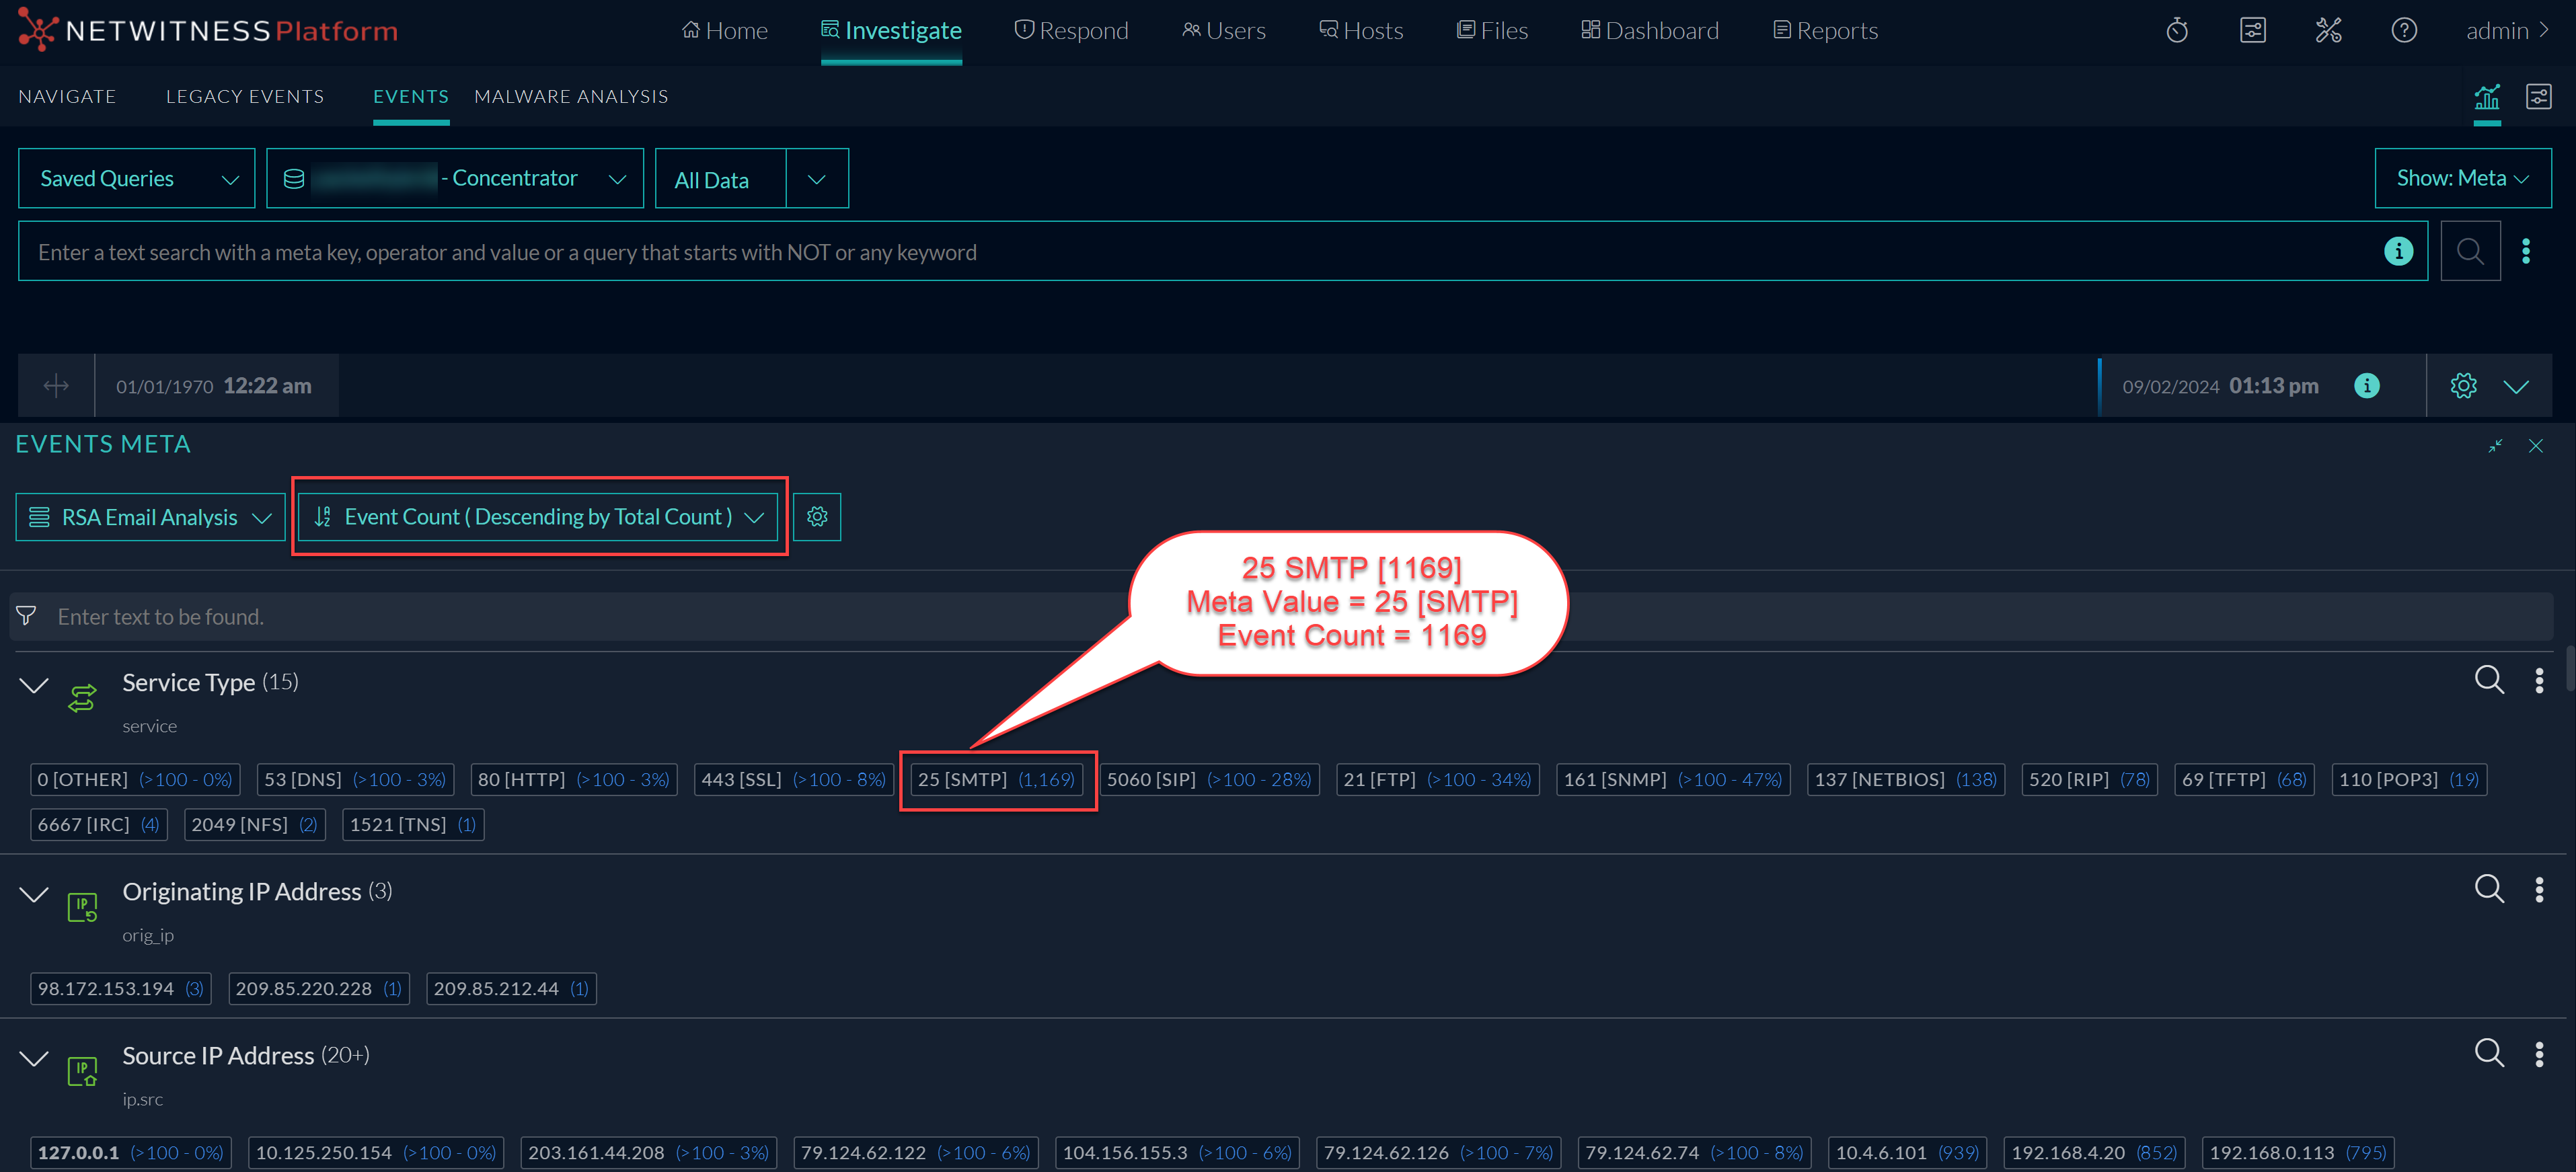Open the admin tools wrench icon
The height and width of the screenshot is (1172, 2576).
2328,31
